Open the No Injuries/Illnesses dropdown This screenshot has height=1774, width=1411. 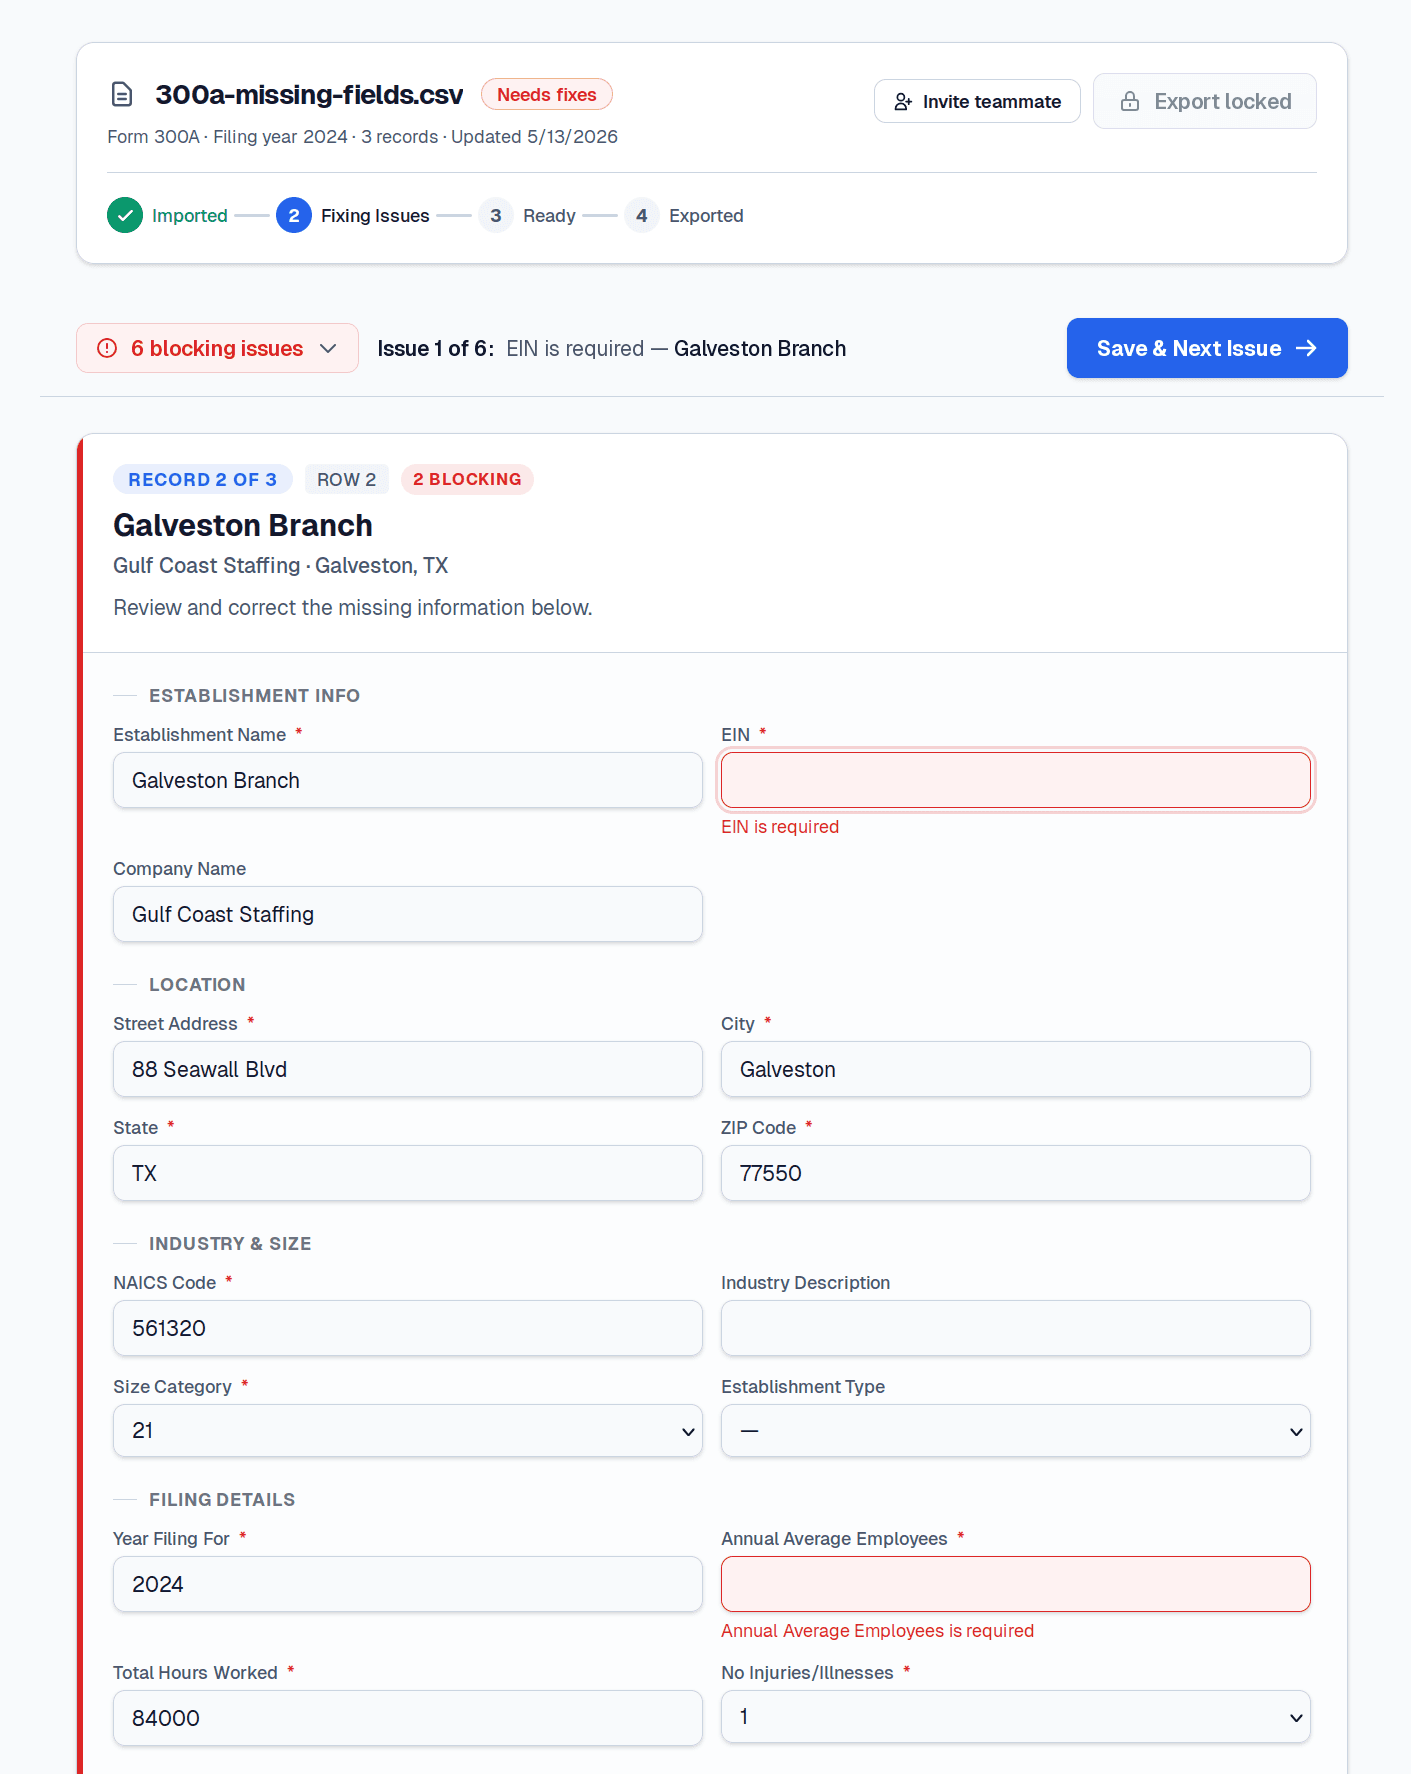[x=1016, y=1716]
